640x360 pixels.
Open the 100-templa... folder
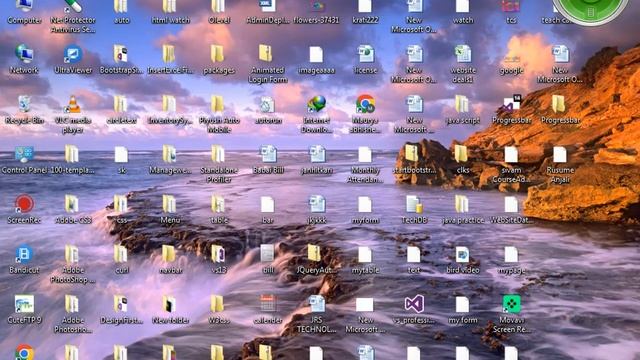coord(72,154)
